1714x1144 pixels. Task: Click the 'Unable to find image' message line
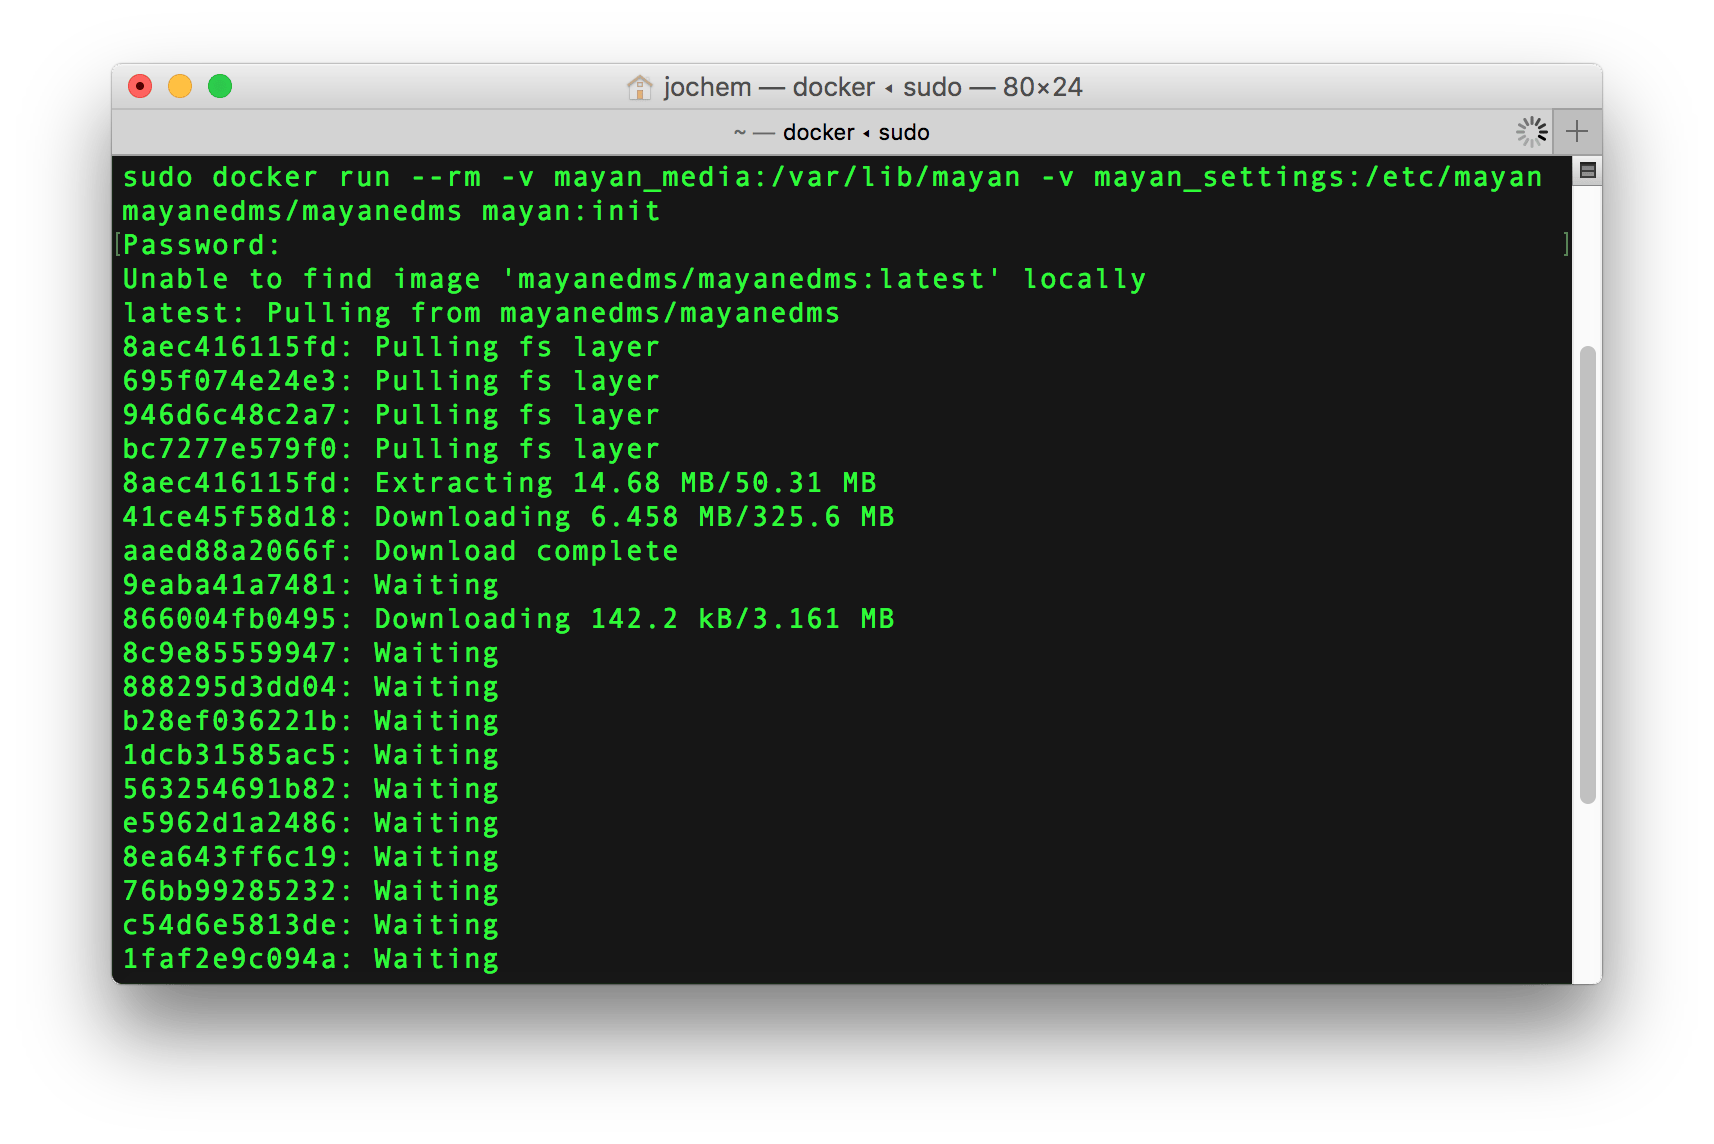coord(634,279)
